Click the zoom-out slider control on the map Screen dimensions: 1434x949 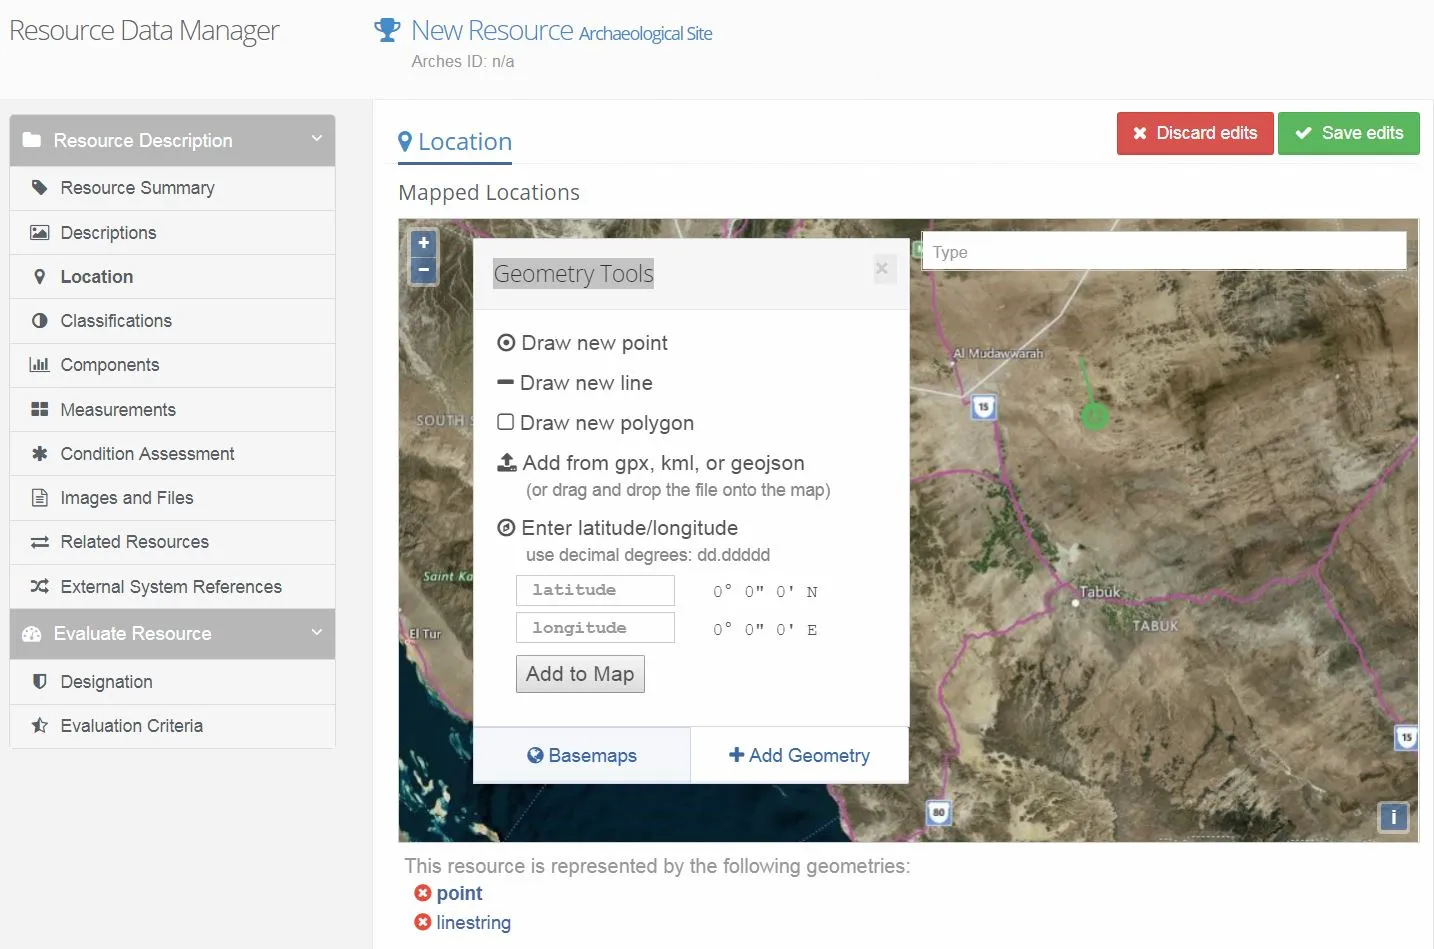click(423, 270)
